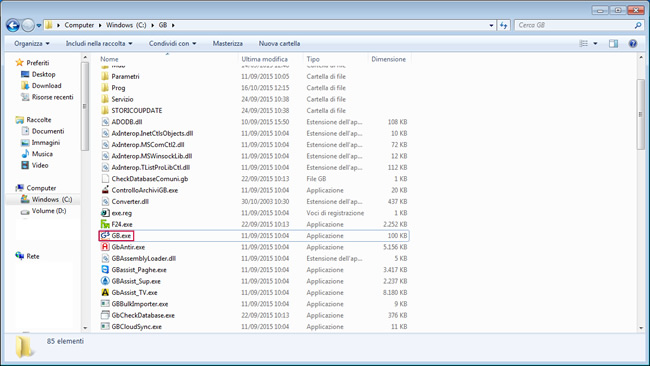This screenshot has width=650, height=366.
Task: Select the GBCloudSync.exe icon
Action: tap(105, 327)
